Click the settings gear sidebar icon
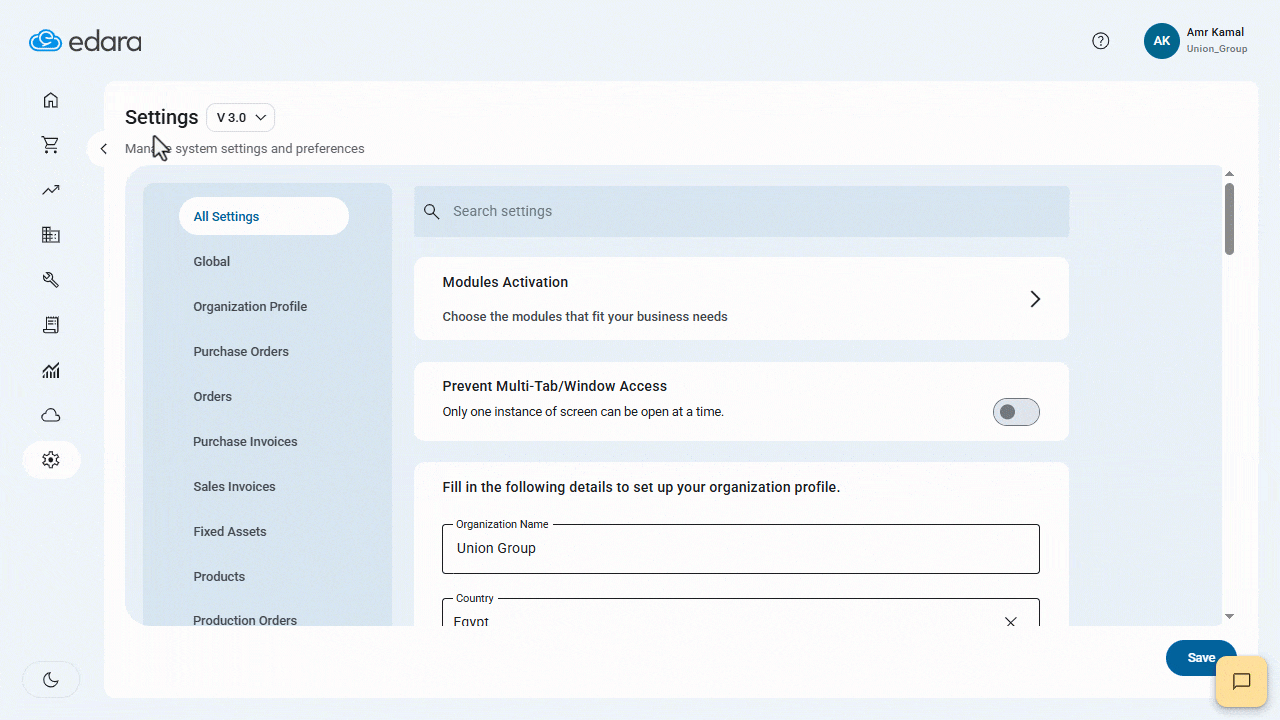 (x=51, y=460)
